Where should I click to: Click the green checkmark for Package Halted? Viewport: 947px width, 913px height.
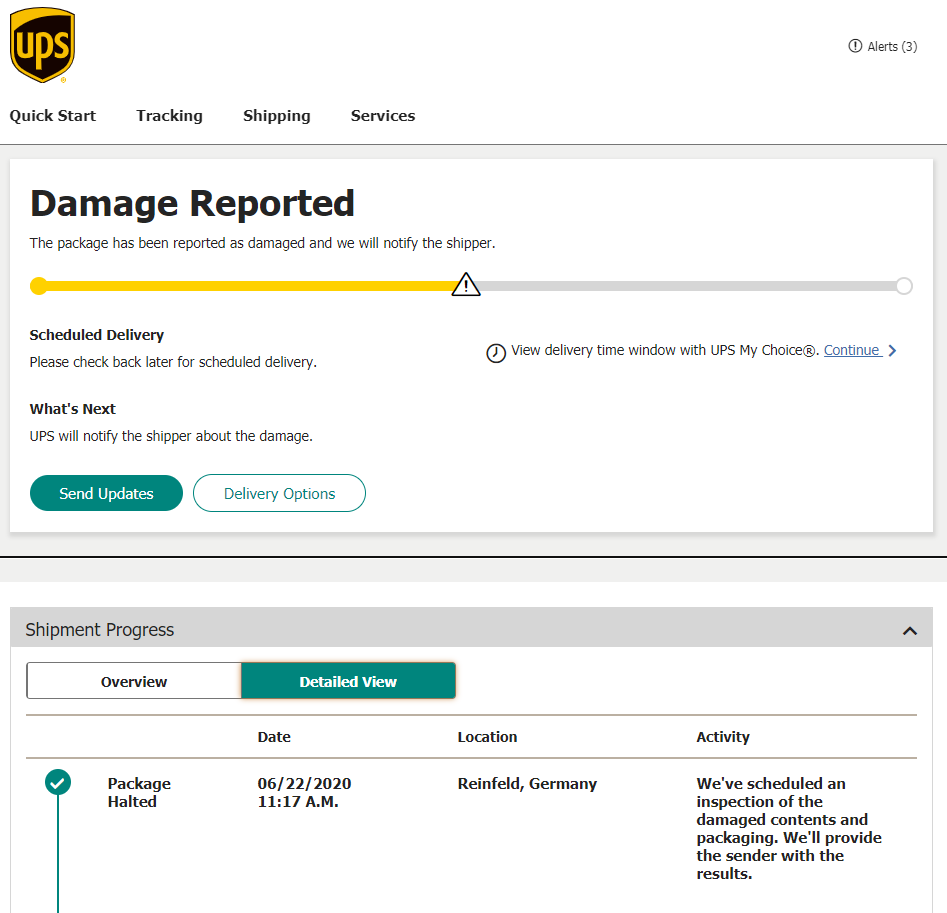click(58, 783)
